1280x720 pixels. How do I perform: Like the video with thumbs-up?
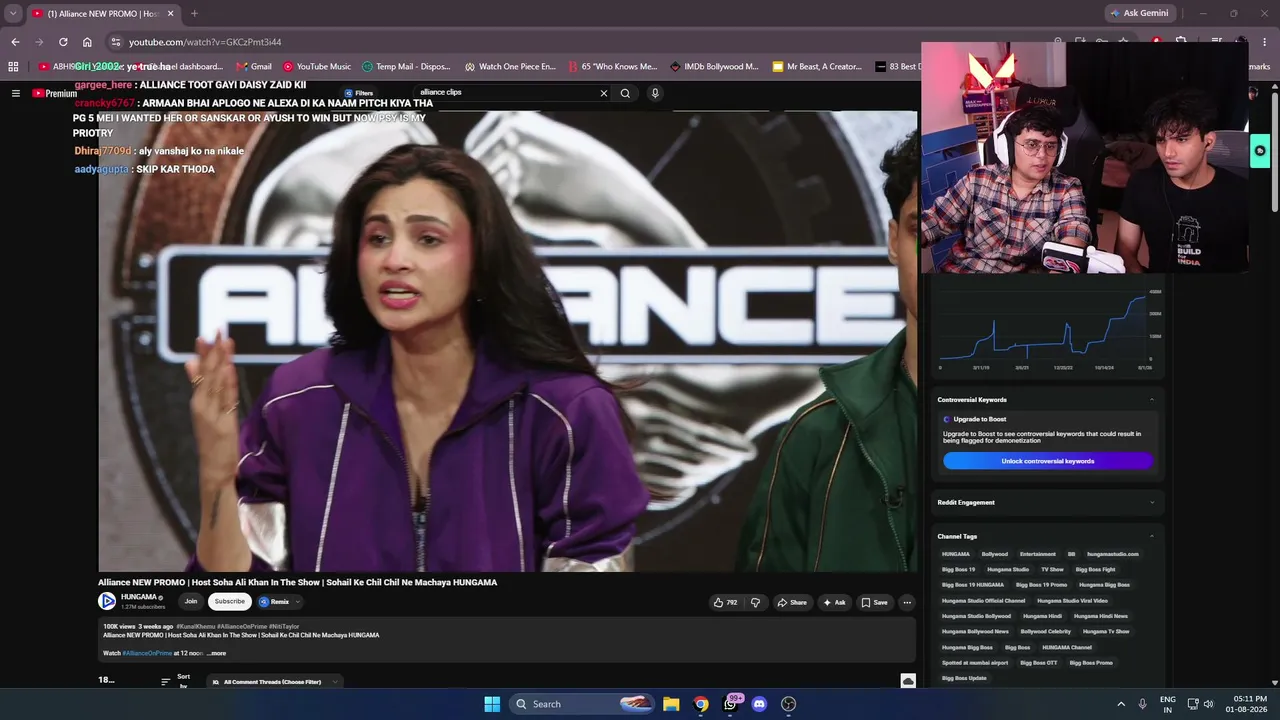(x=726, y=602)
